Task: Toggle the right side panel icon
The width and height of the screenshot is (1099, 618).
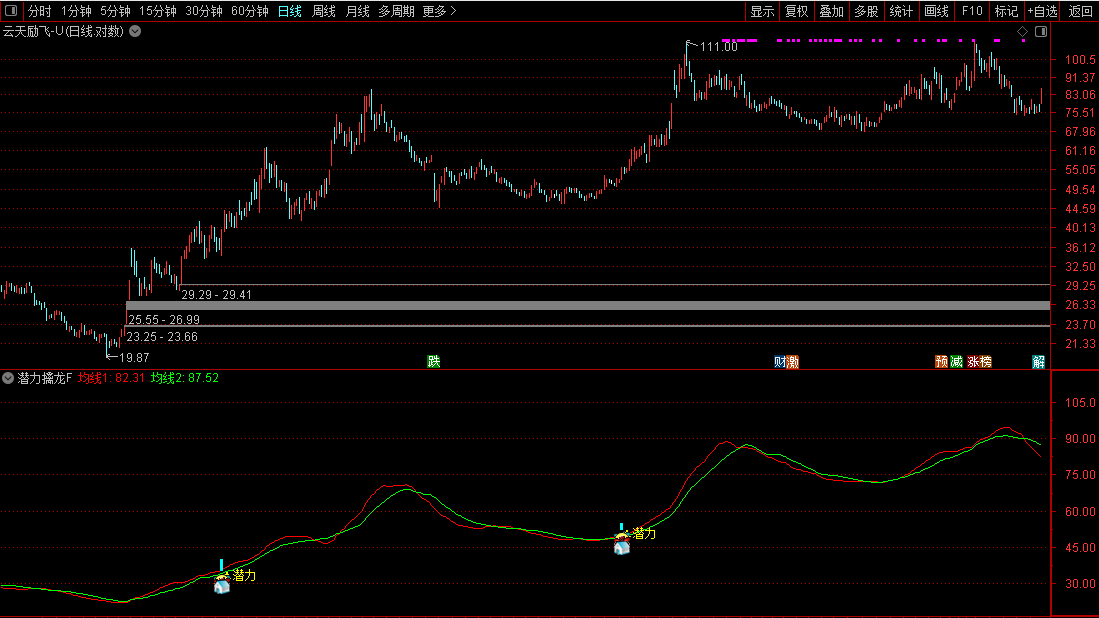Action: click(1041, 32)
